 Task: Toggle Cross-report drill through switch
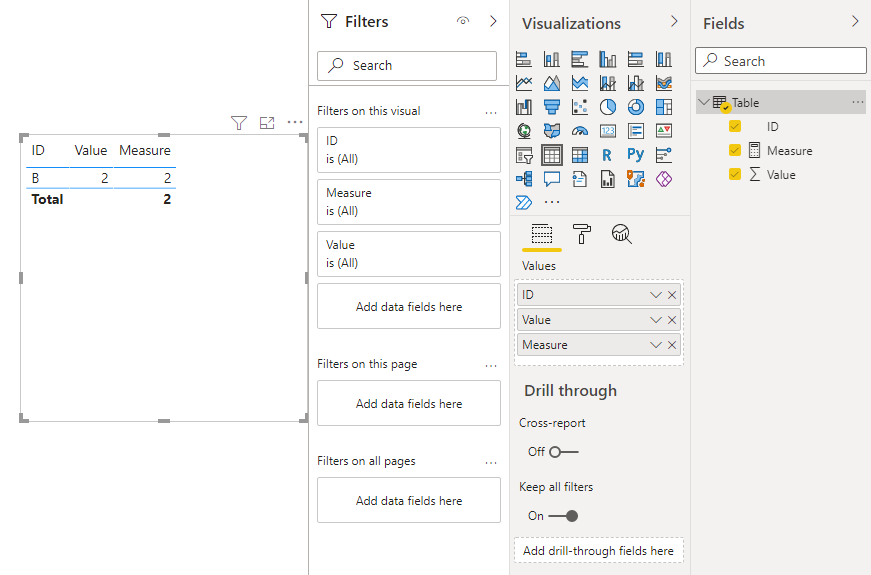[564, 452]
